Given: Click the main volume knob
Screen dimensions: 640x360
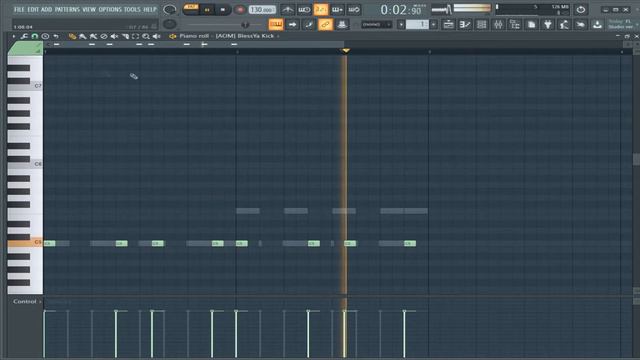Looking at the screenshot, I should coord(170,9).
